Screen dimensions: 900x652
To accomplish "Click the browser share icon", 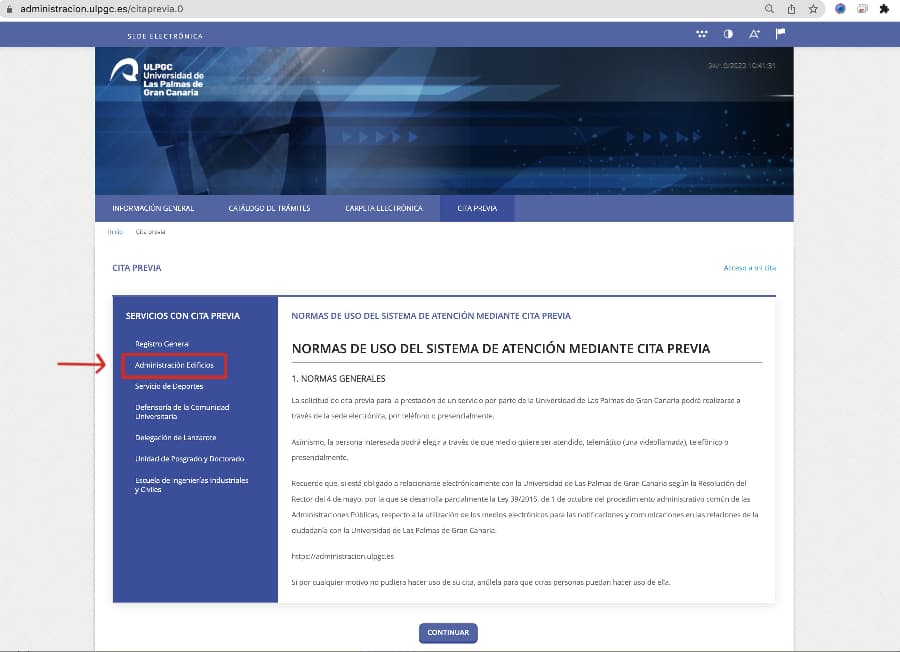I will click(x=792, y=9).
